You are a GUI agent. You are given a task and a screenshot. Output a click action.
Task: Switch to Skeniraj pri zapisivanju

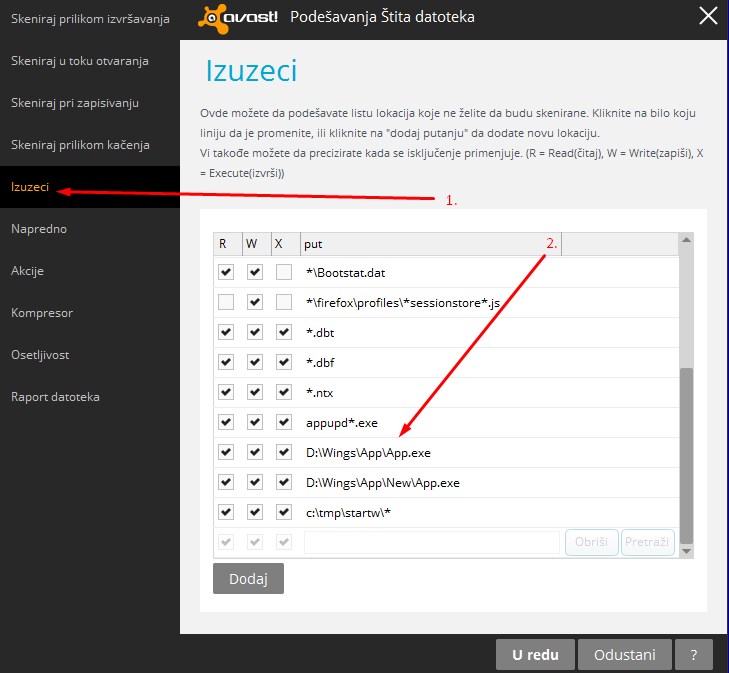pyautogui.click(x=75, y=103)
